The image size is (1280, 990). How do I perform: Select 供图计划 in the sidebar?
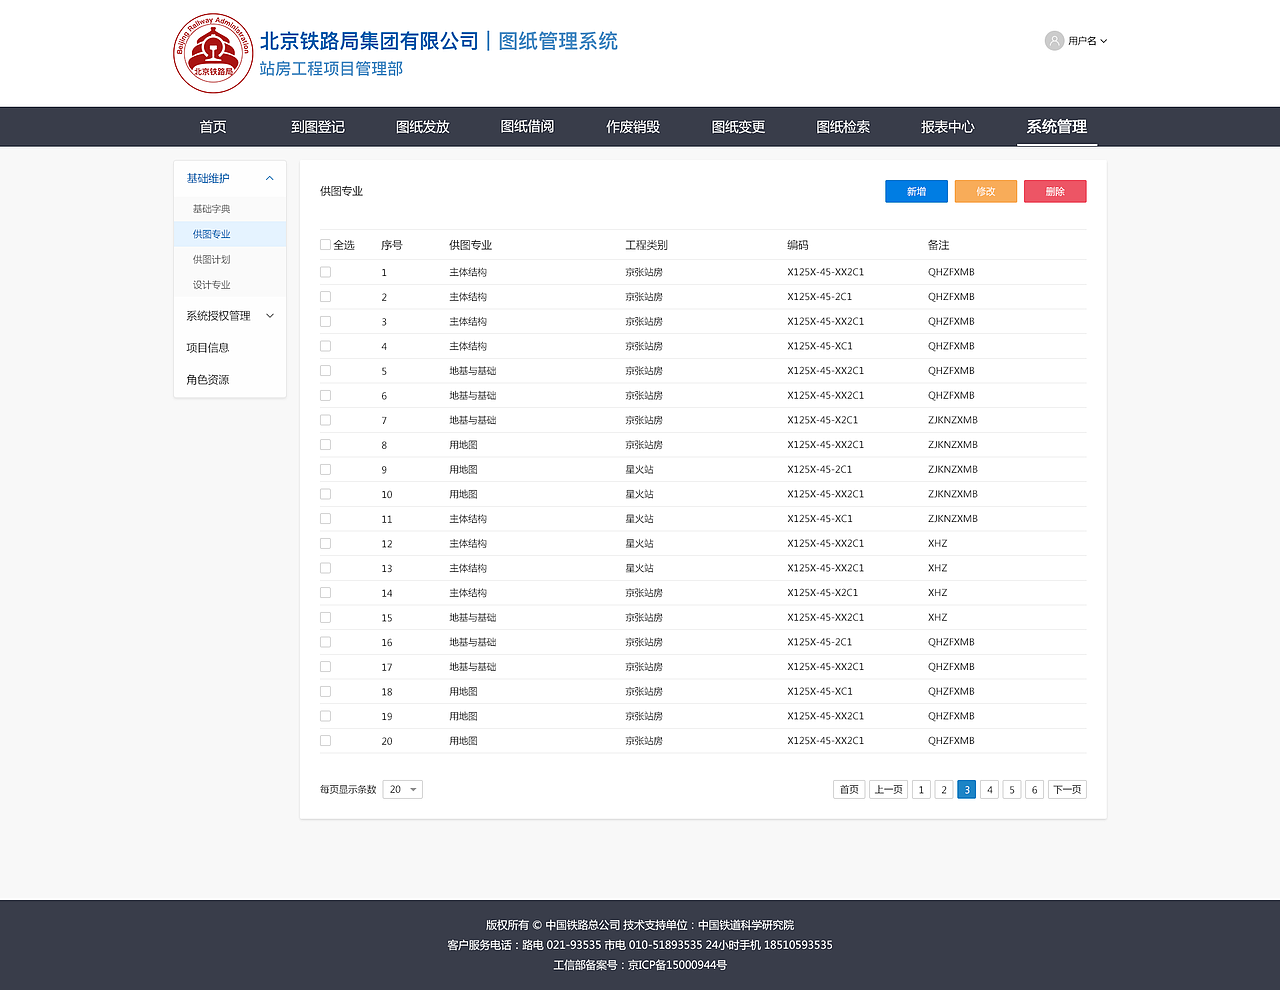pos(211,258)
